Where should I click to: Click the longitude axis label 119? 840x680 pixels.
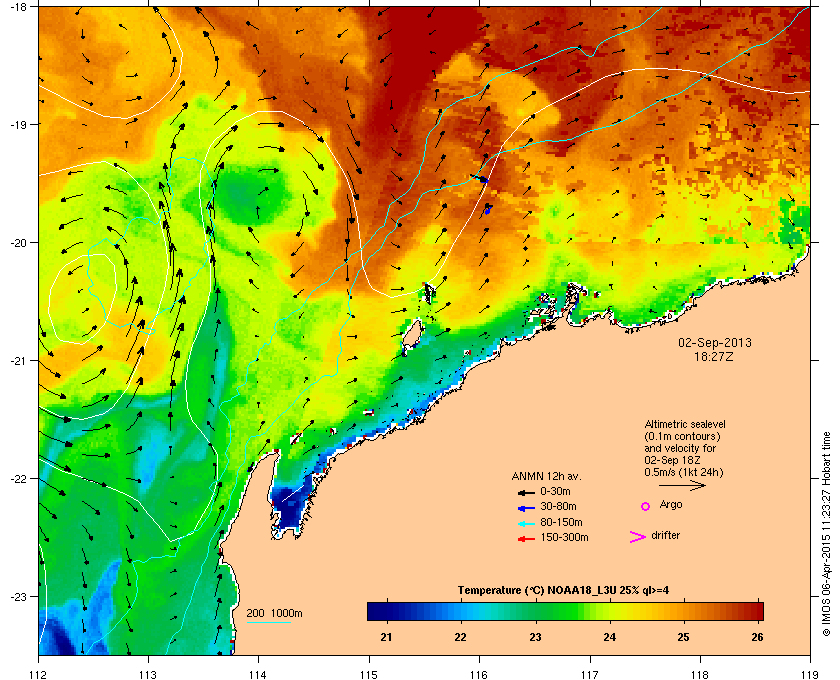click(811, 675)
